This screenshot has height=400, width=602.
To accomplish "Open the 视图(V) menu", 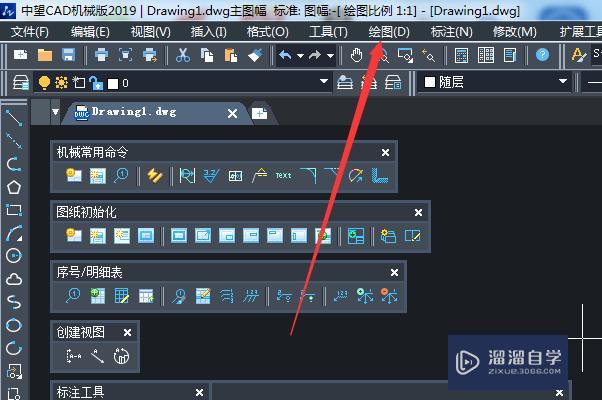I will tap(150, 32).
